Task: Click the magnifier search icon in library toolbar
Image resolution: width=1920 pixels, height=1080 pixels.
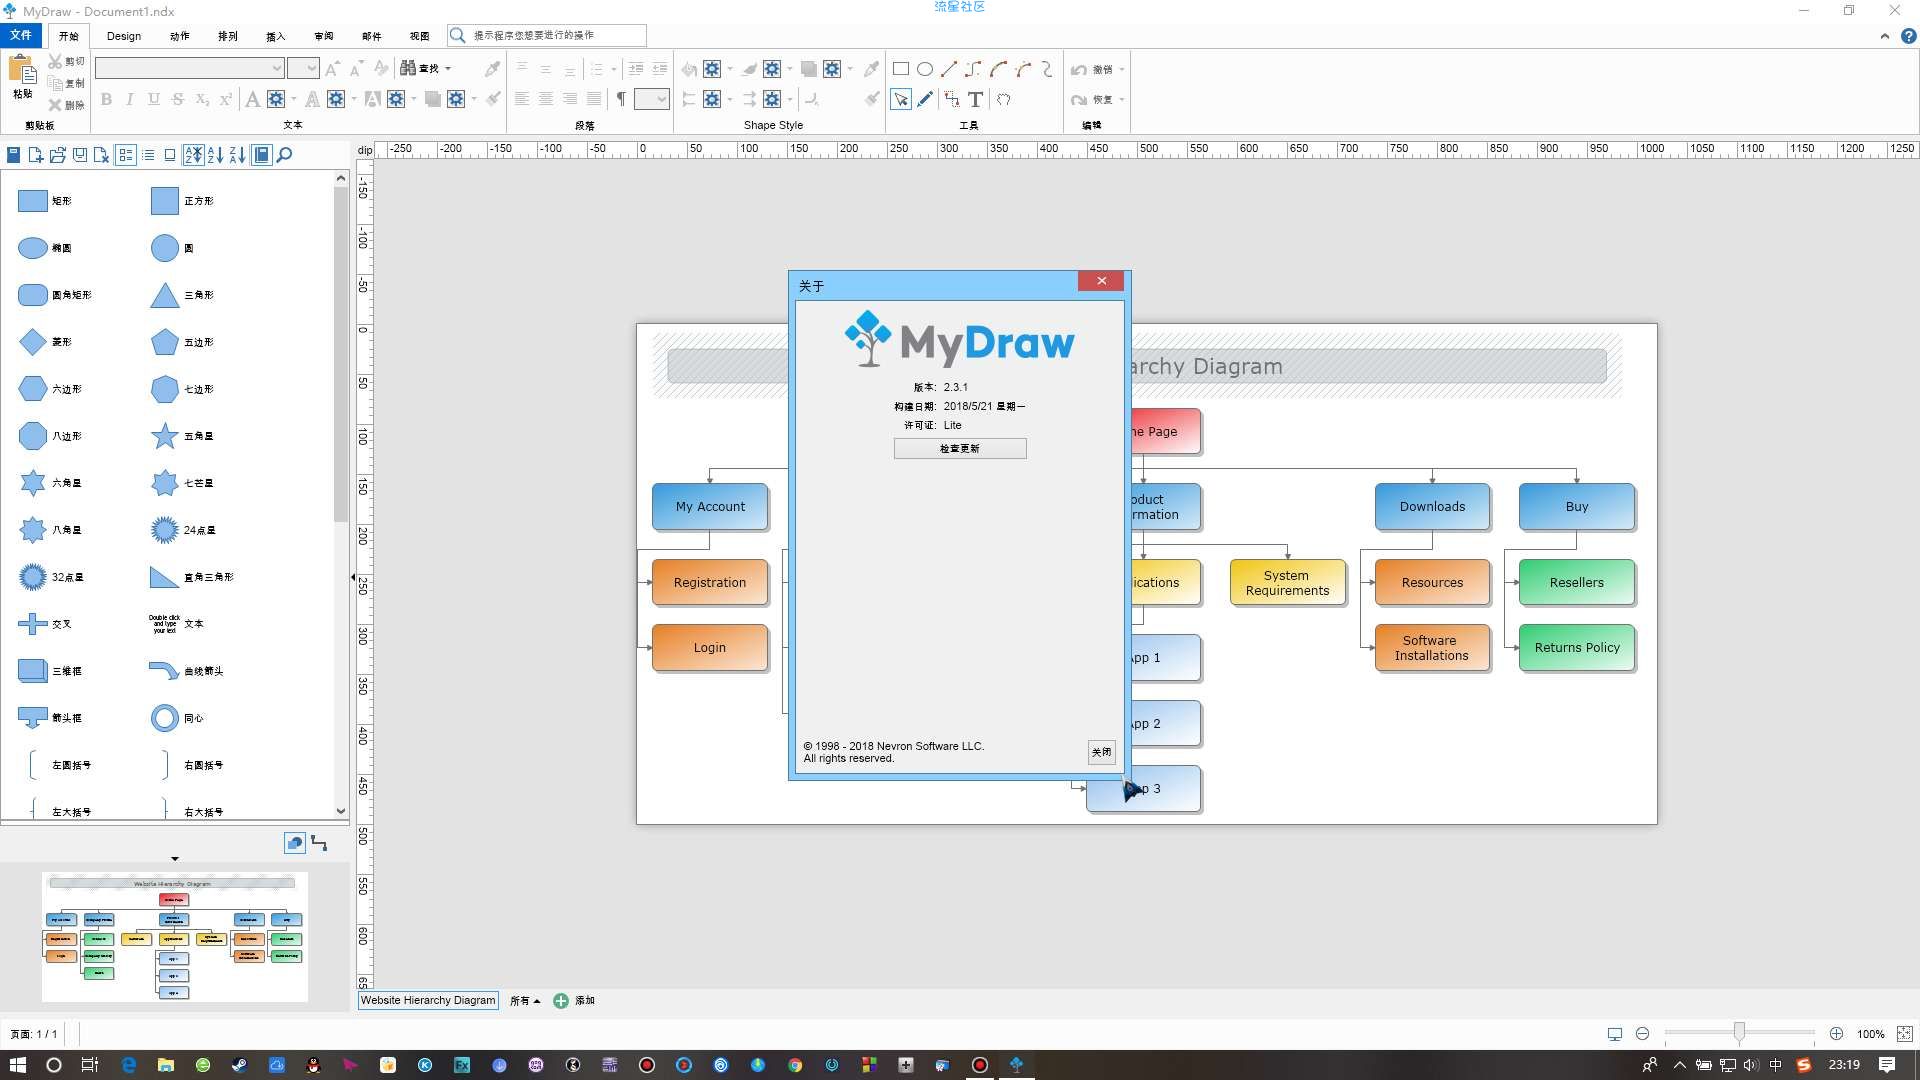Action: [285, 155]
